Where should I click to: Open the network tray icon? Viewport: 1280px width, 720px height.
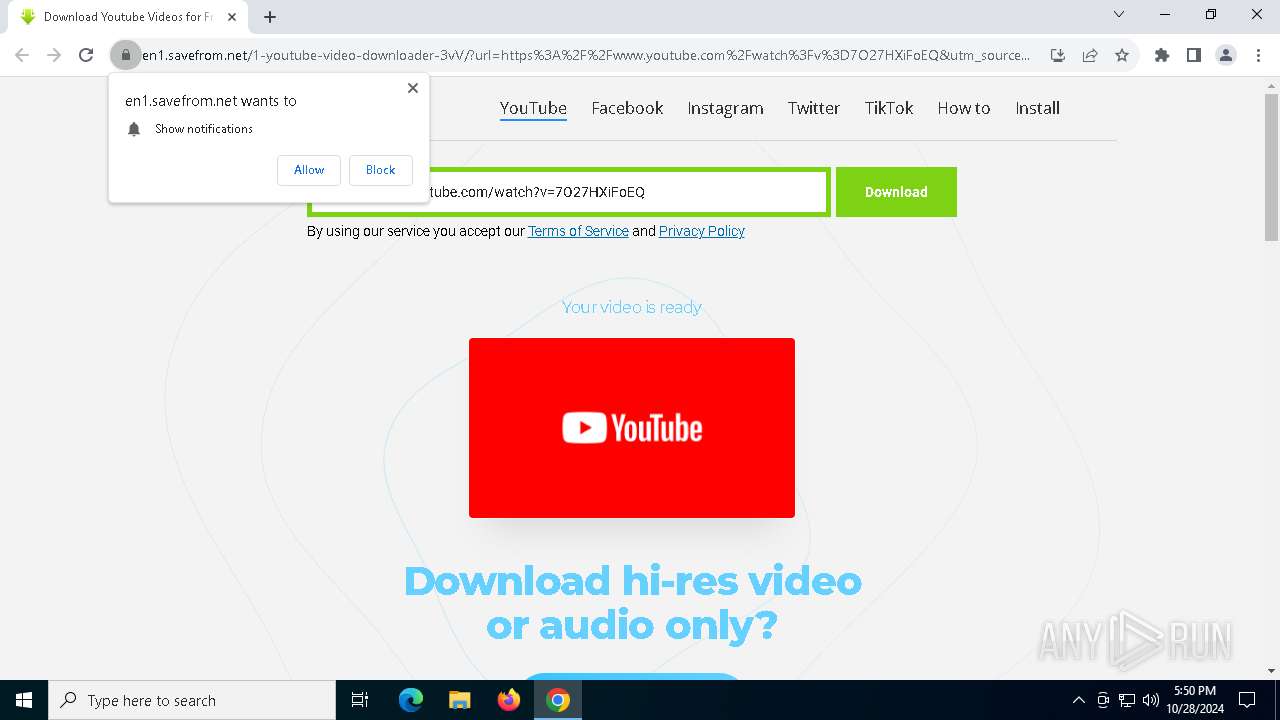(1127, 700)
